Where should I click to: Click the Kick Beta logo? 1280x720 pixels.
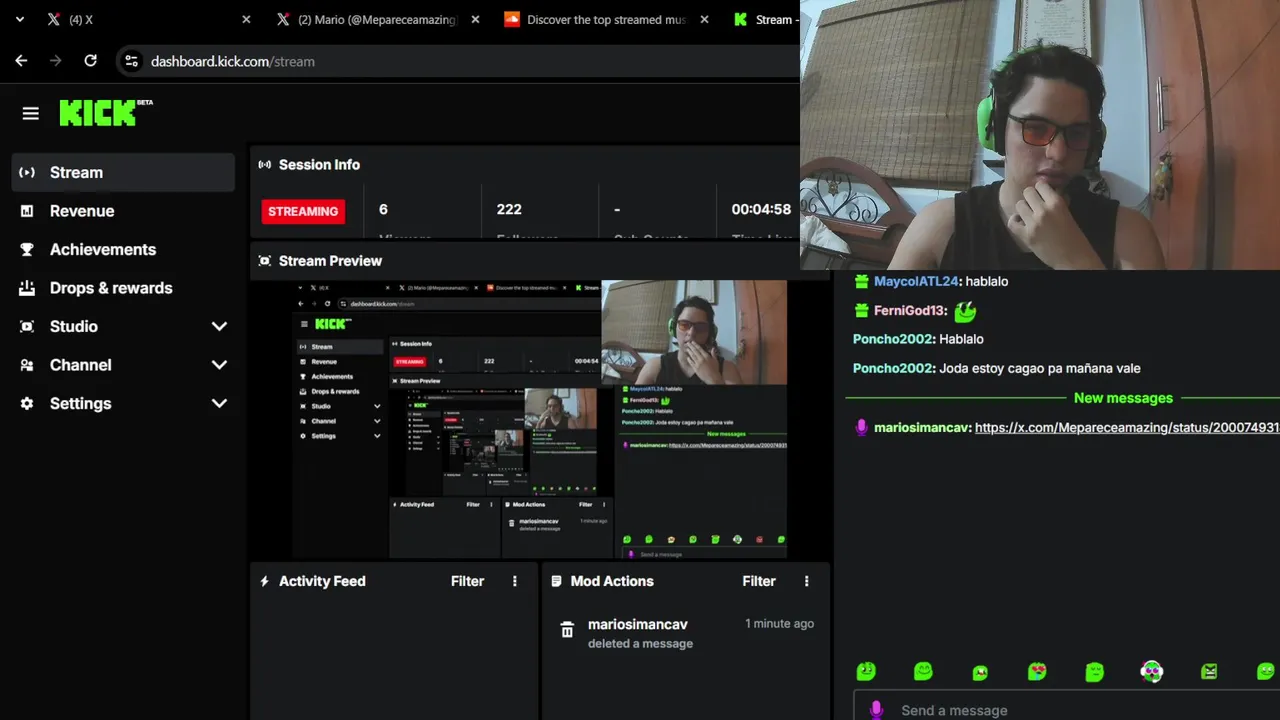click(106, 112)
